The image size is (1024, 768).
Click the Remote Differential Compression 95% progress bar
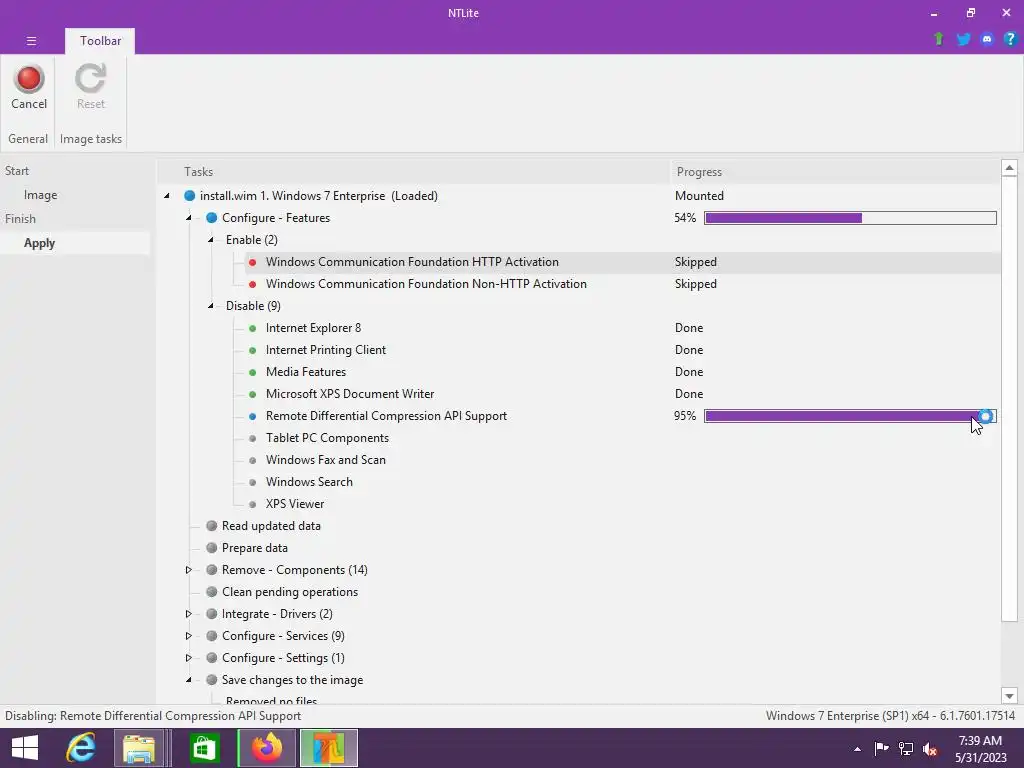[850, 416]
